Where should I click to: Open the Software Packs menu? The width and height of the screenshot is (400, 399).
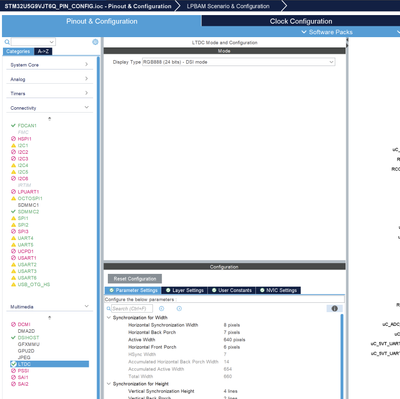click(x=327, y=32)
